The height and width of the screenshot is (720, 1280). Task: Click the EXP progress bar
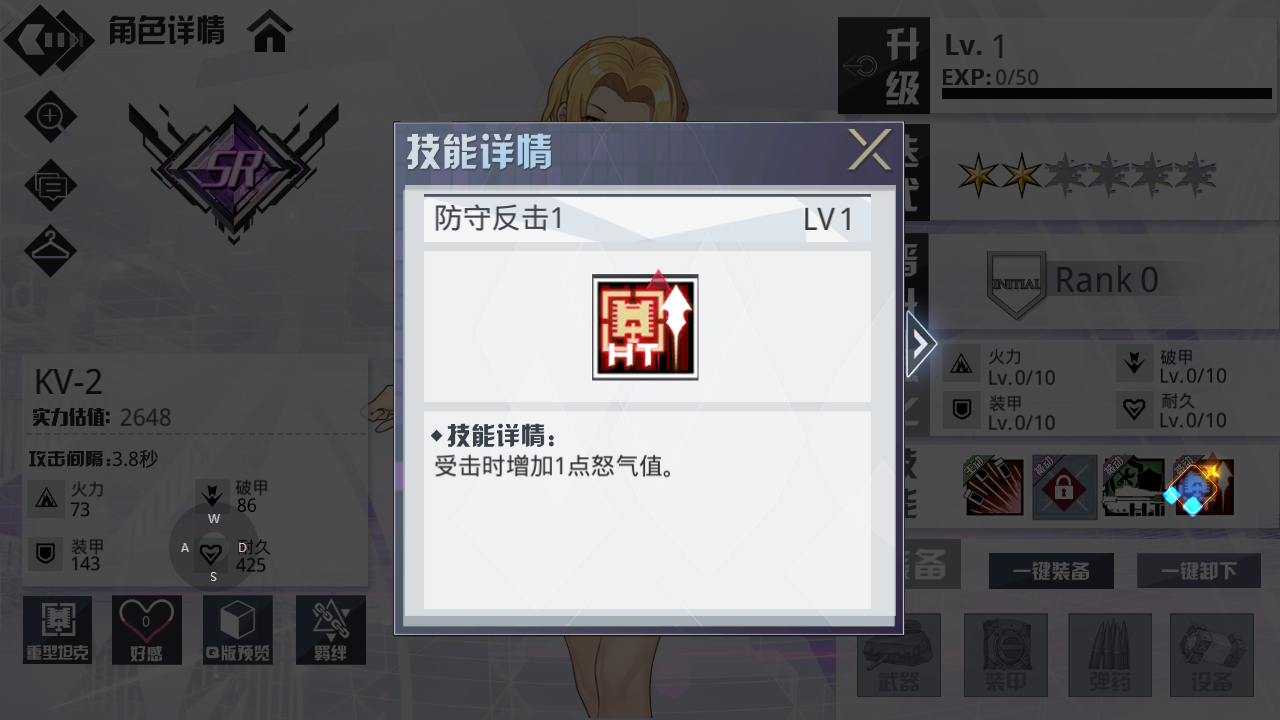[1107, 94]
